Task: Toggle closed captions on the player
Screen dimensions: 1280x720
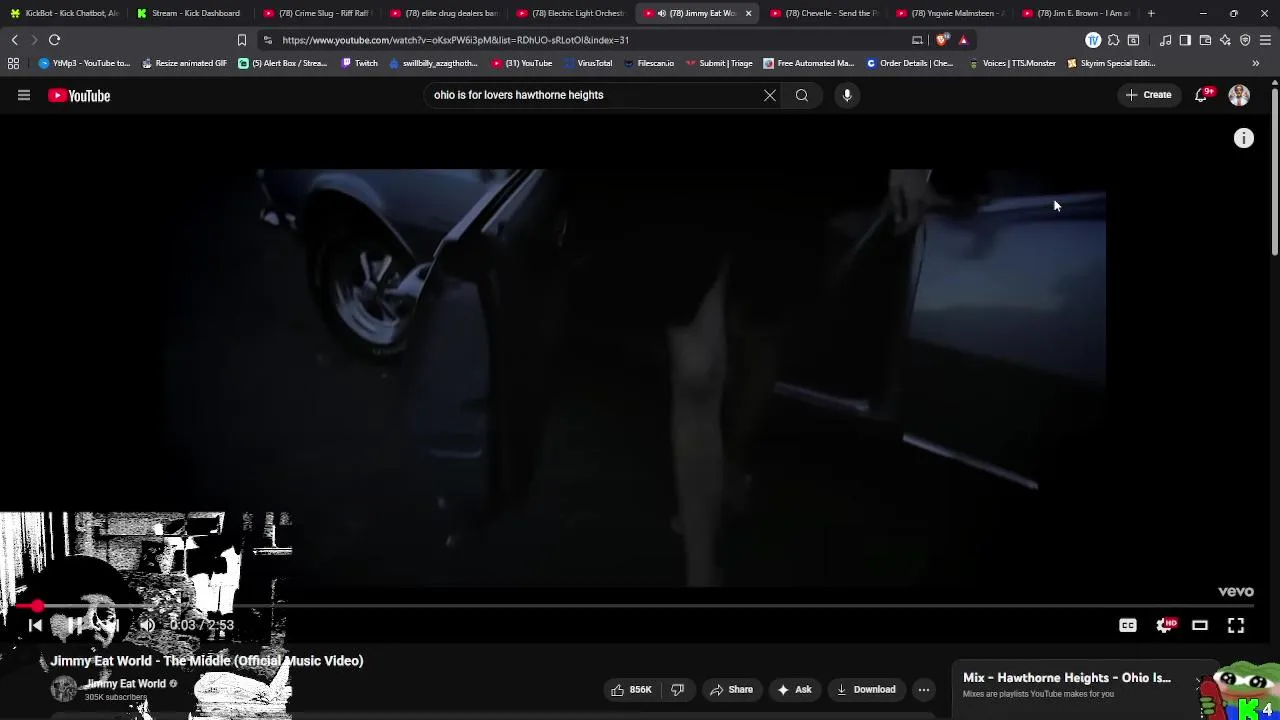Action: 1128,625
